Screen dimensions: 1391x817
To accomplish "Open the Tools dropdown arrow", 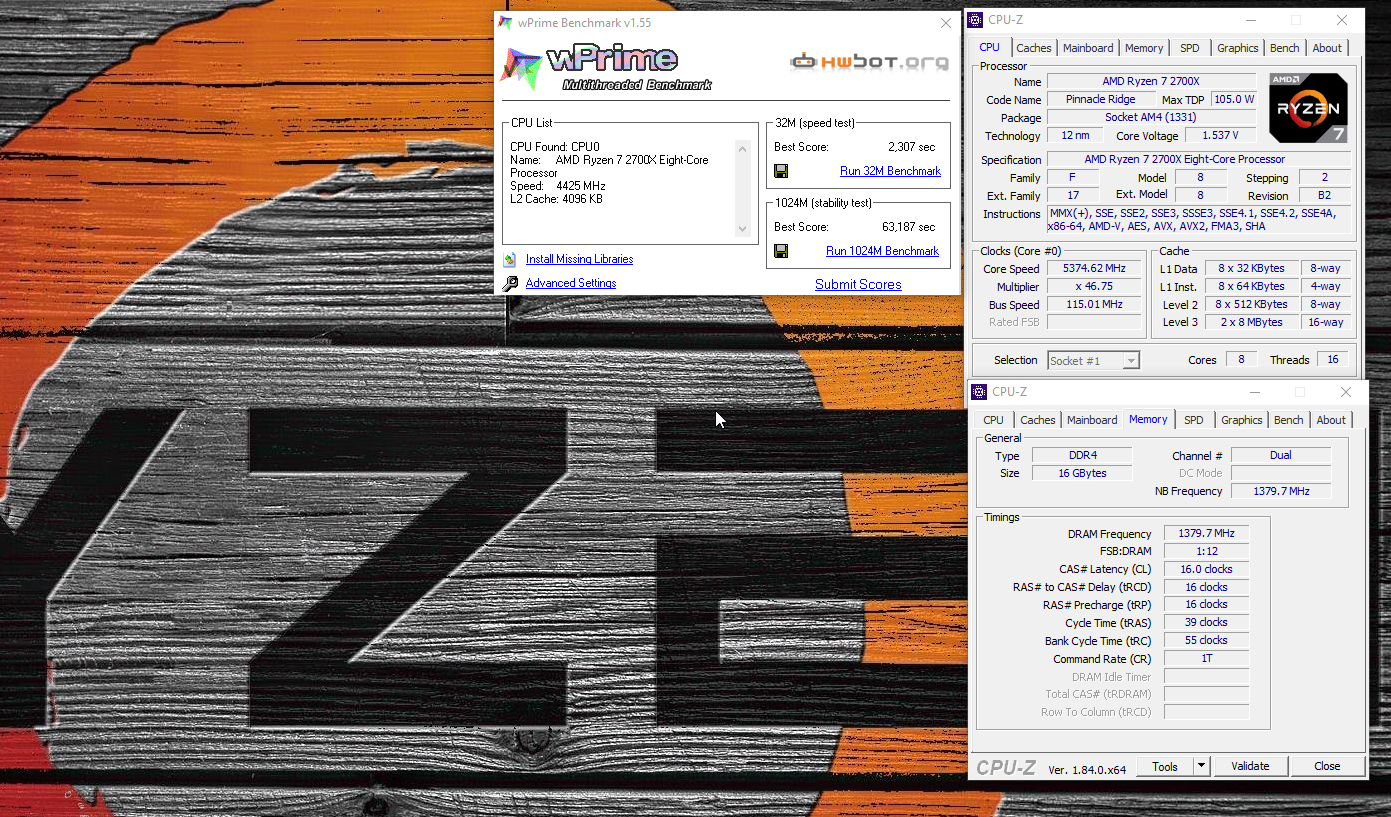I will tap(1202, 766).
